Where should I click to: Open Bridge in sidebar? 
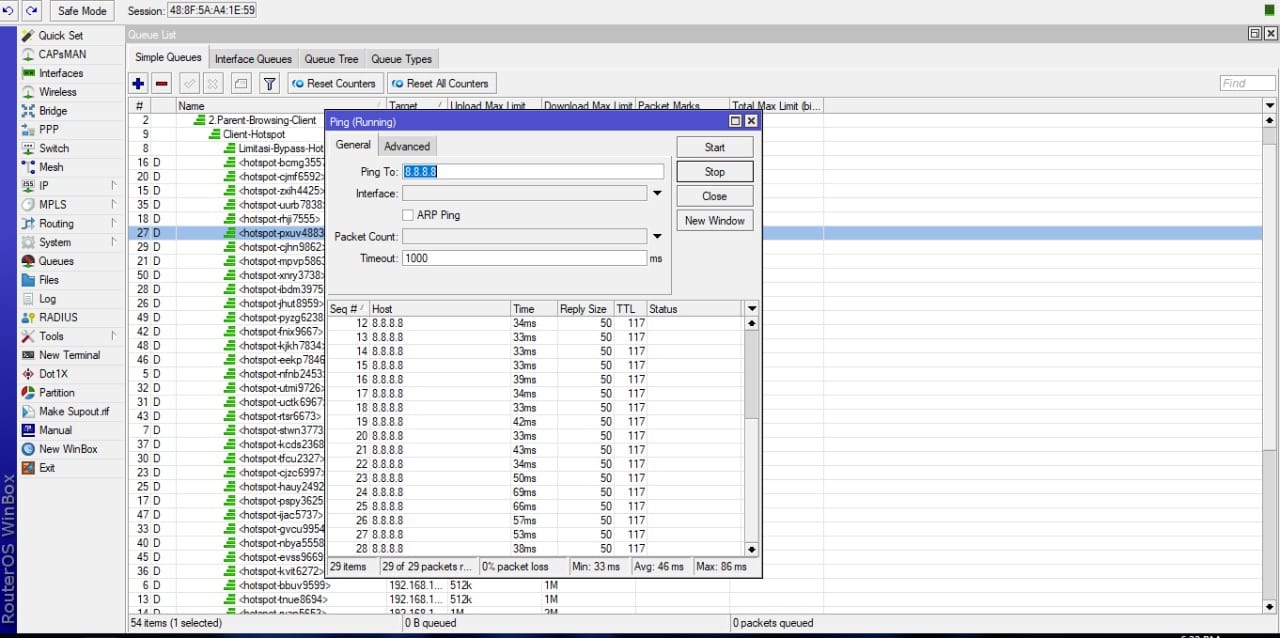pos(53,111)
